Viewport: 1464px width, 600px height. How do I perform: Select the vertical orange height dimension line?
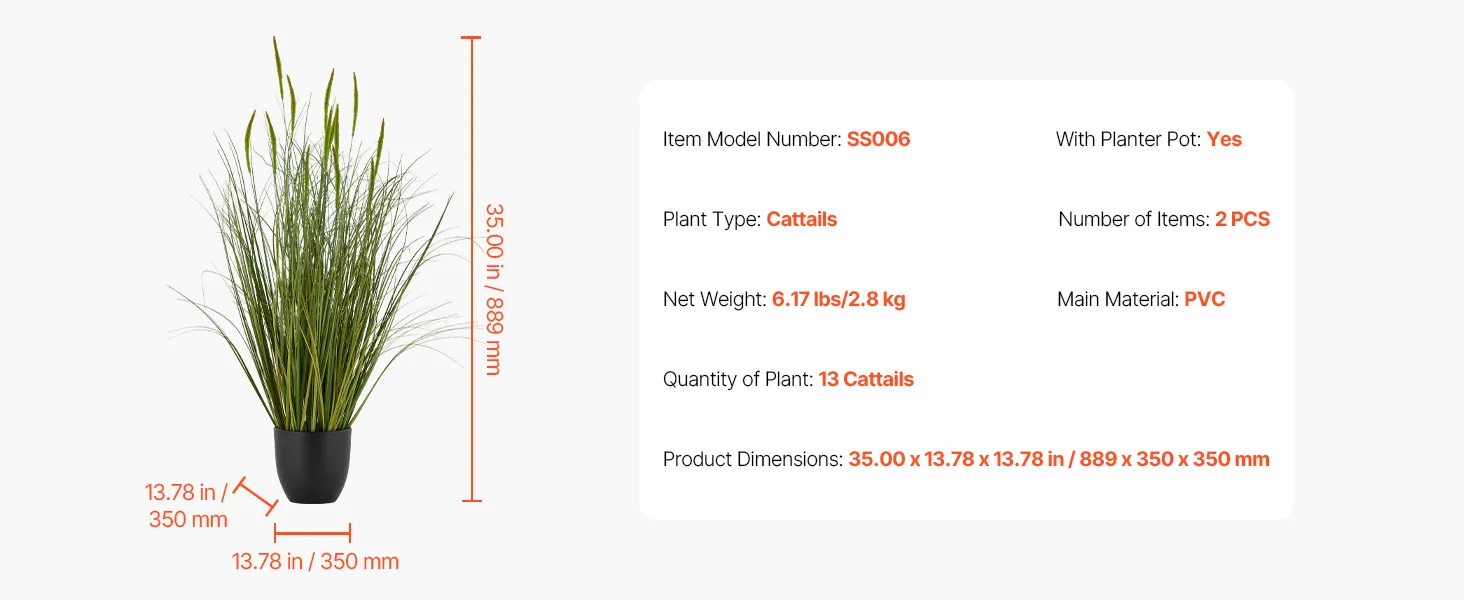[471, 270]
